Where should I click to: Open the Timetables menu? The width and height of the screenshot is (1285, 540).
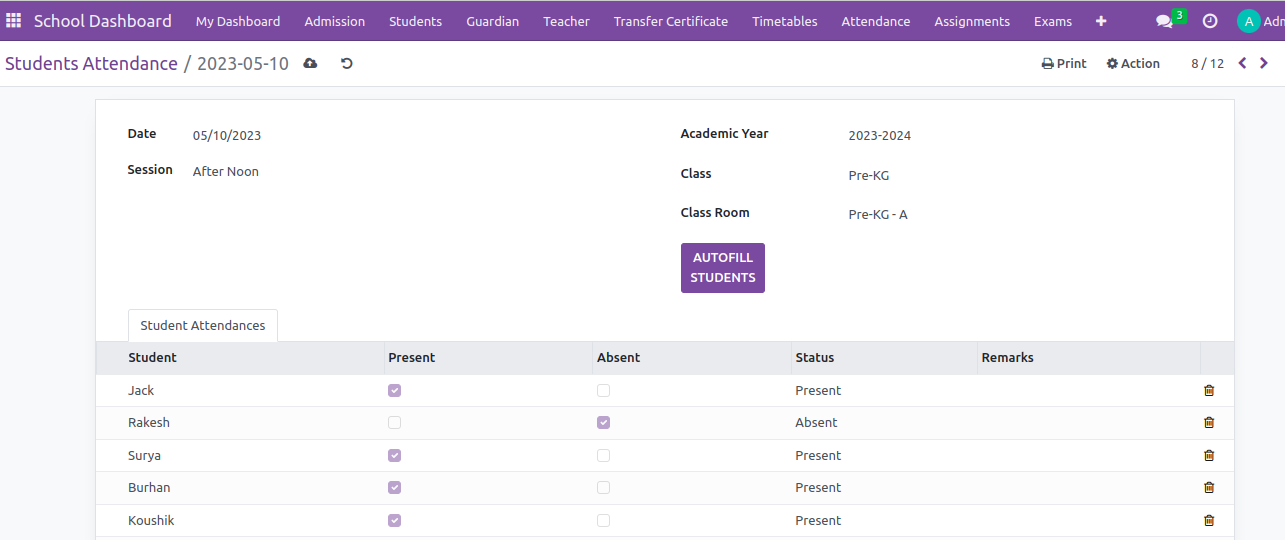pos(785,21)
